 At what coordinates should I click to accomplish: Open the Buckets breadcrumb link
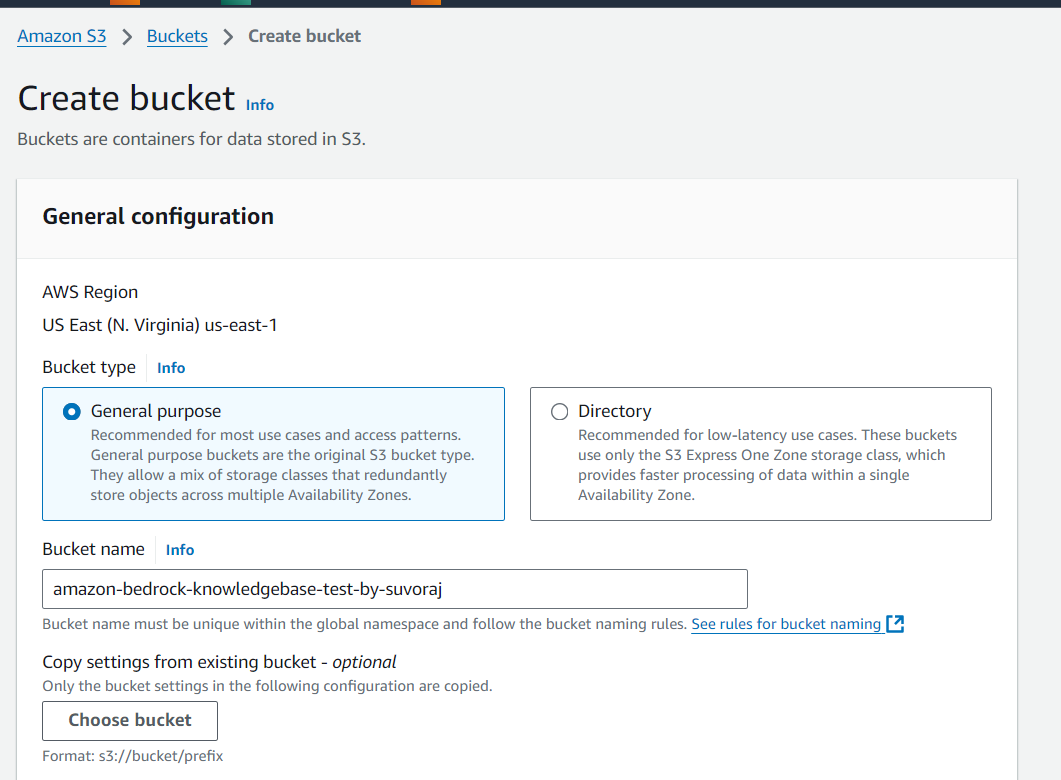click(177, 36)
